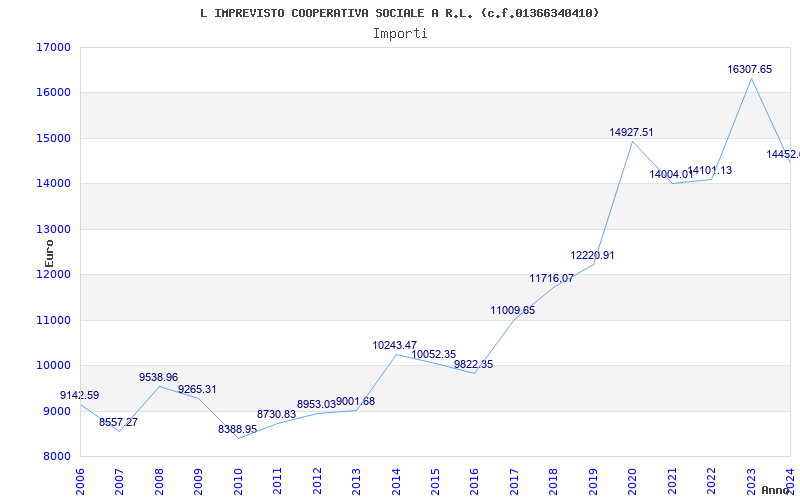Click the data label 8730.83
This screenshot has width=800, height=500.
click(x=276, y=414)
